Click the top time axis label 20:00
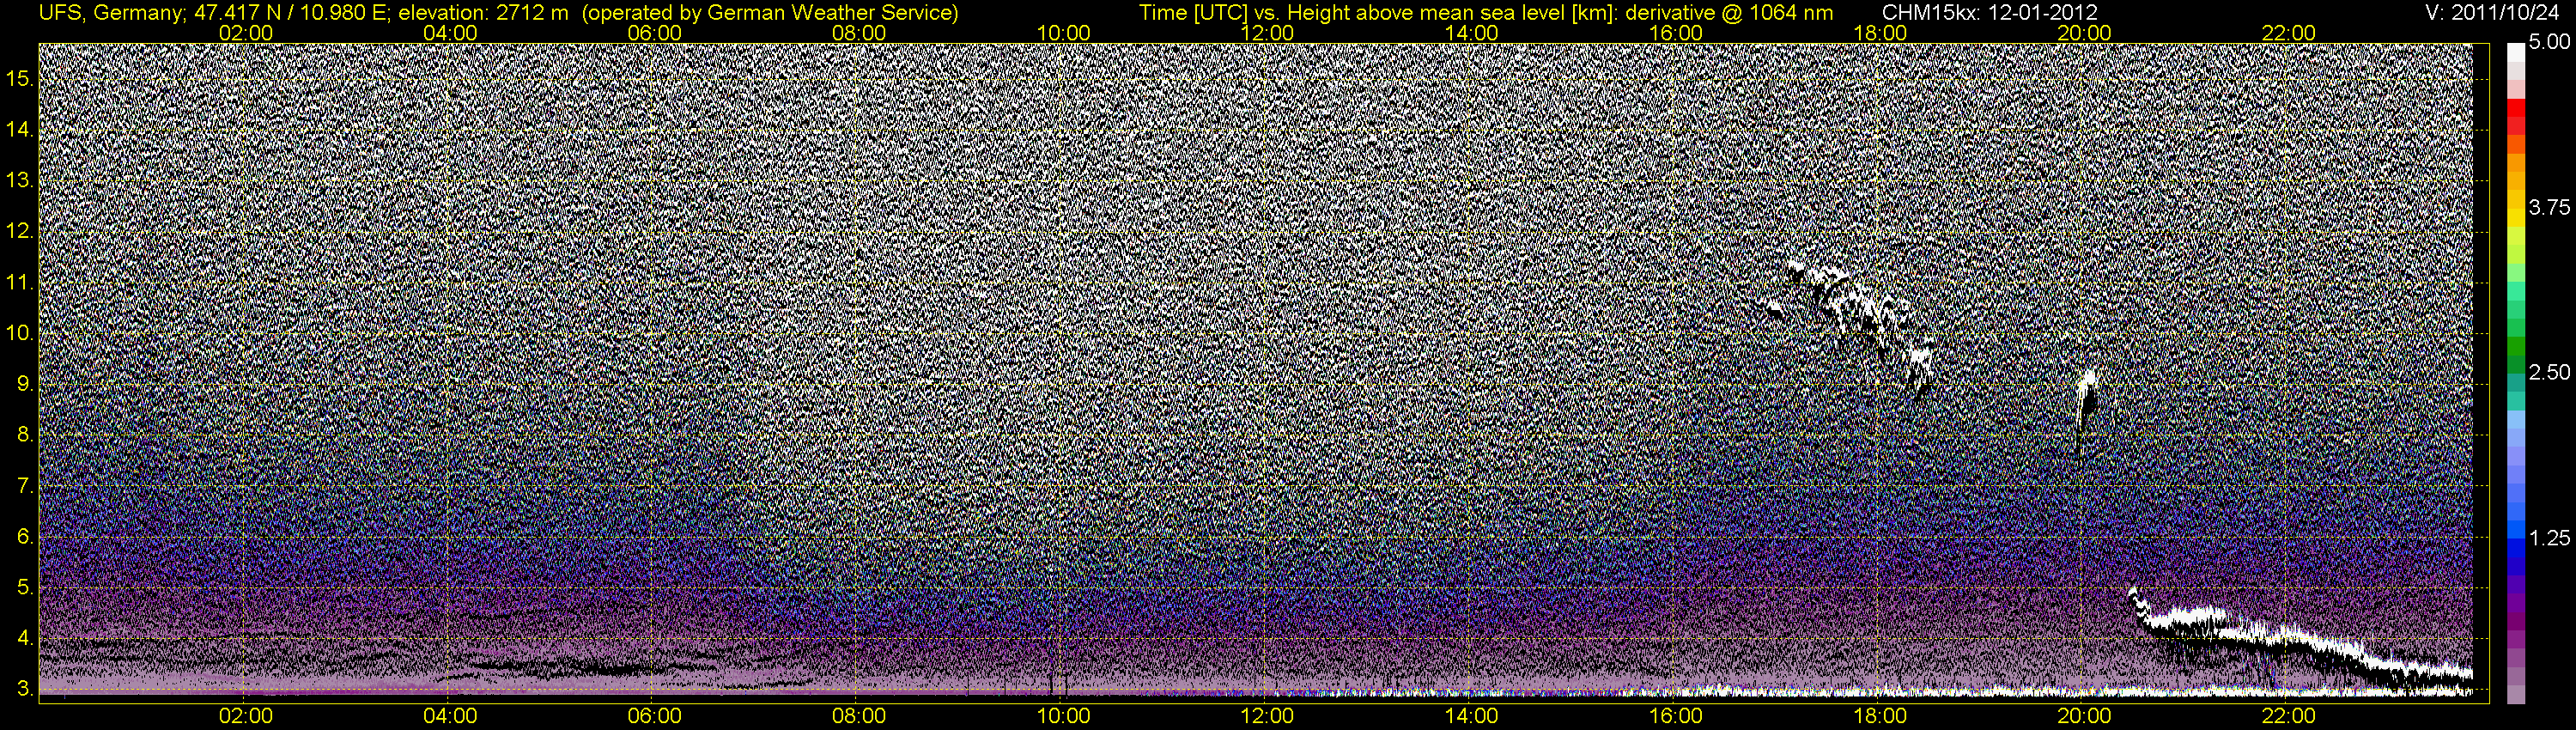 [x=2084, y=33]
